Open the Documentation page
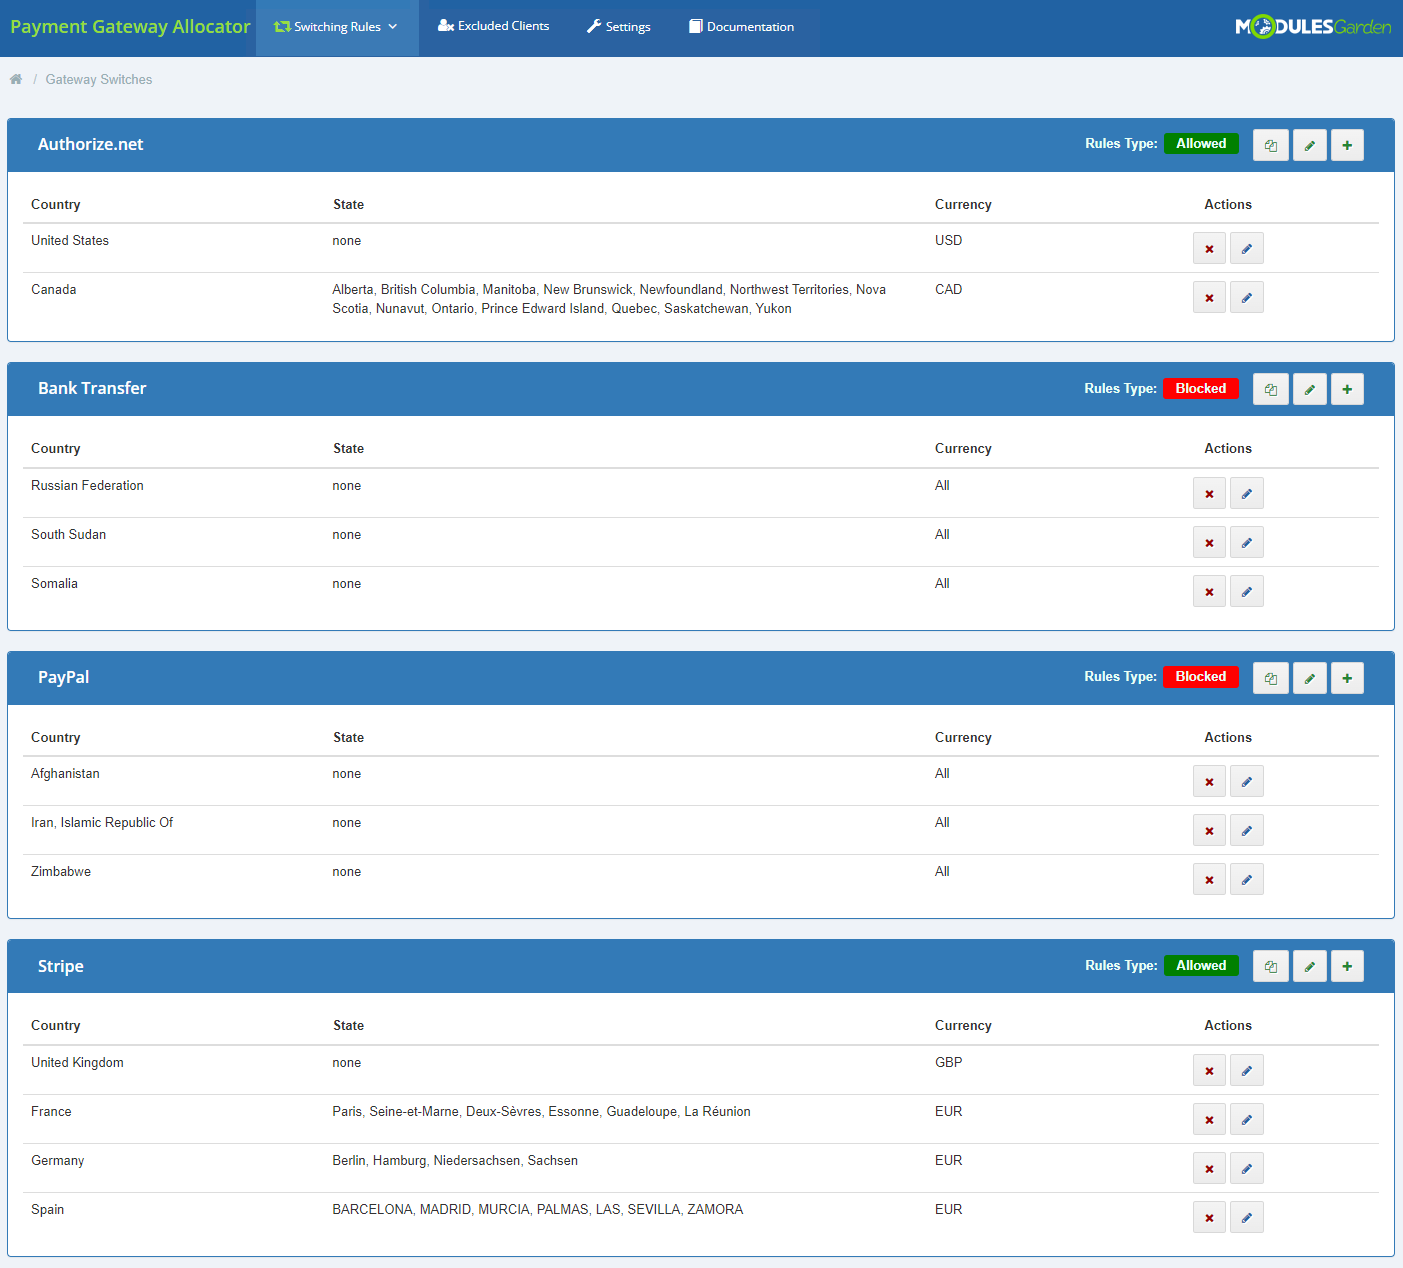 (741, 26)
